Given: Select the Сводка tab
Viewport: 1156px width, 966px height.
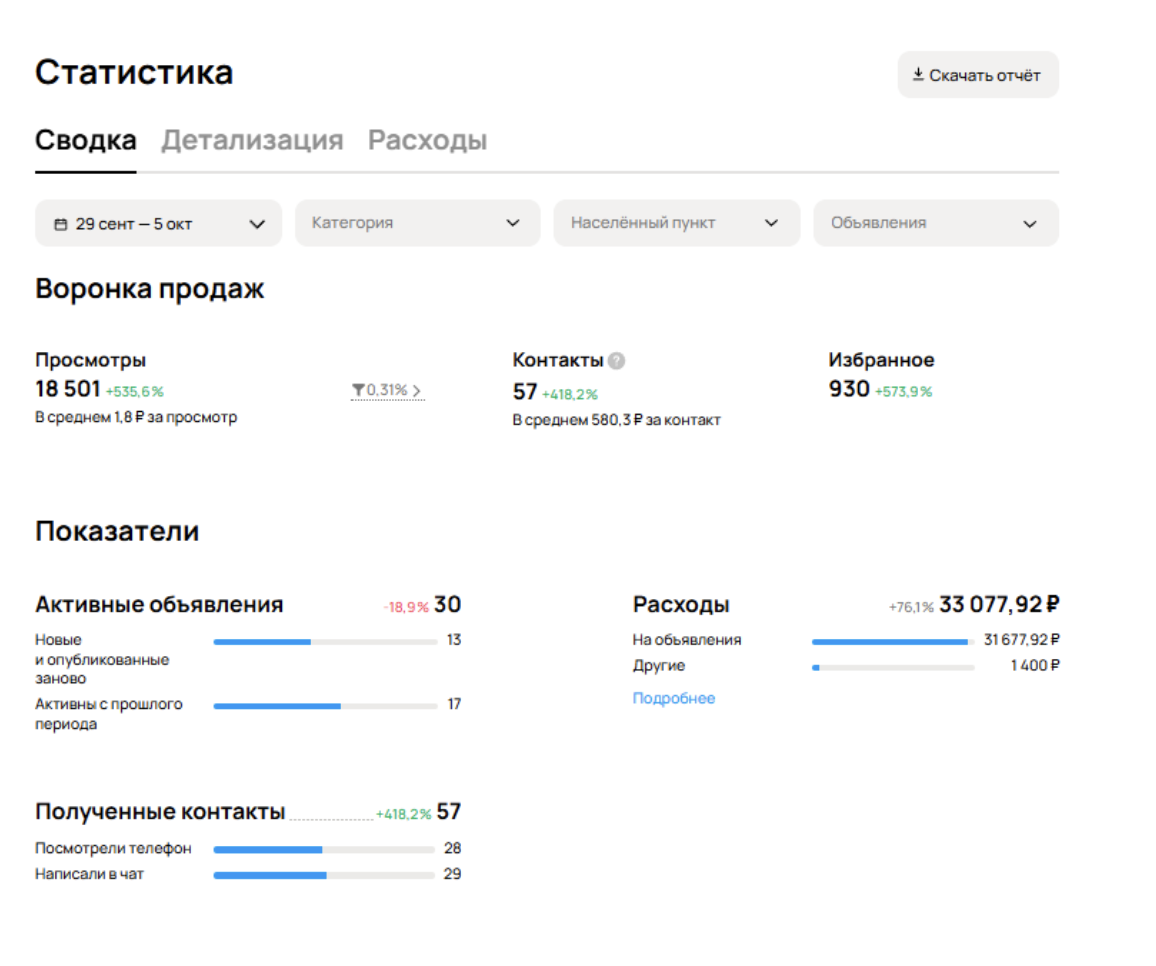Looking at the screenshot, I should click(x=85, y=140).
